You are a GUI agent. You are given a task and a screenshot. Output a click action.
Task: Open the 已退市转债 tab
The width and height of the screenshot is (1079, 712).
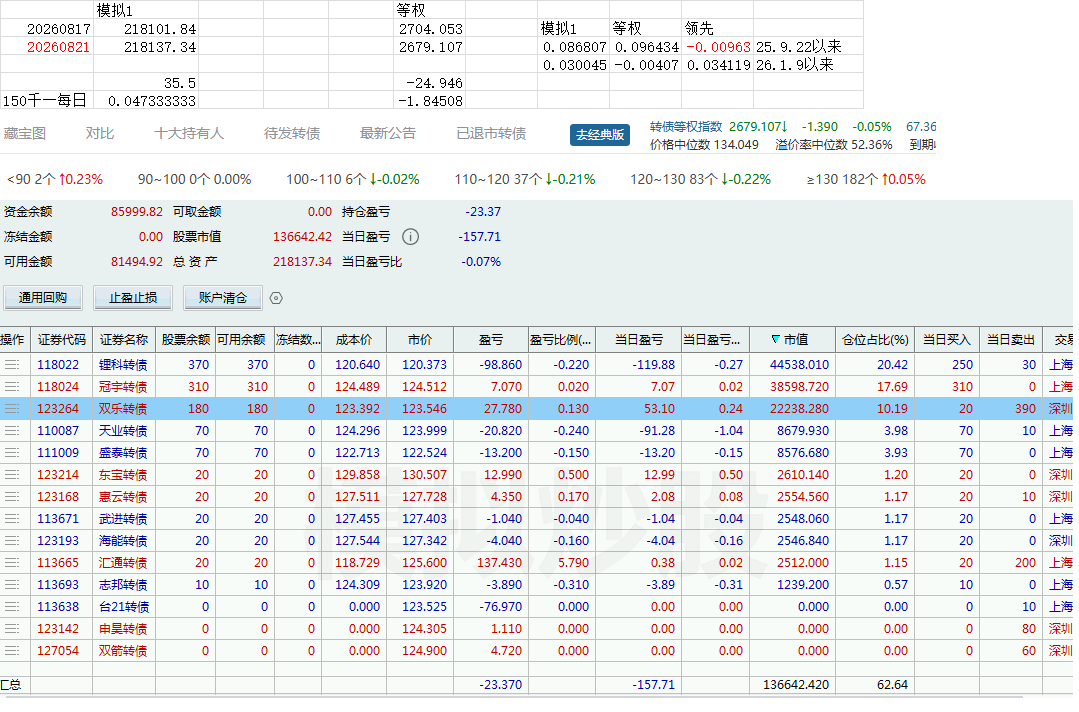[x=491, y=133]
